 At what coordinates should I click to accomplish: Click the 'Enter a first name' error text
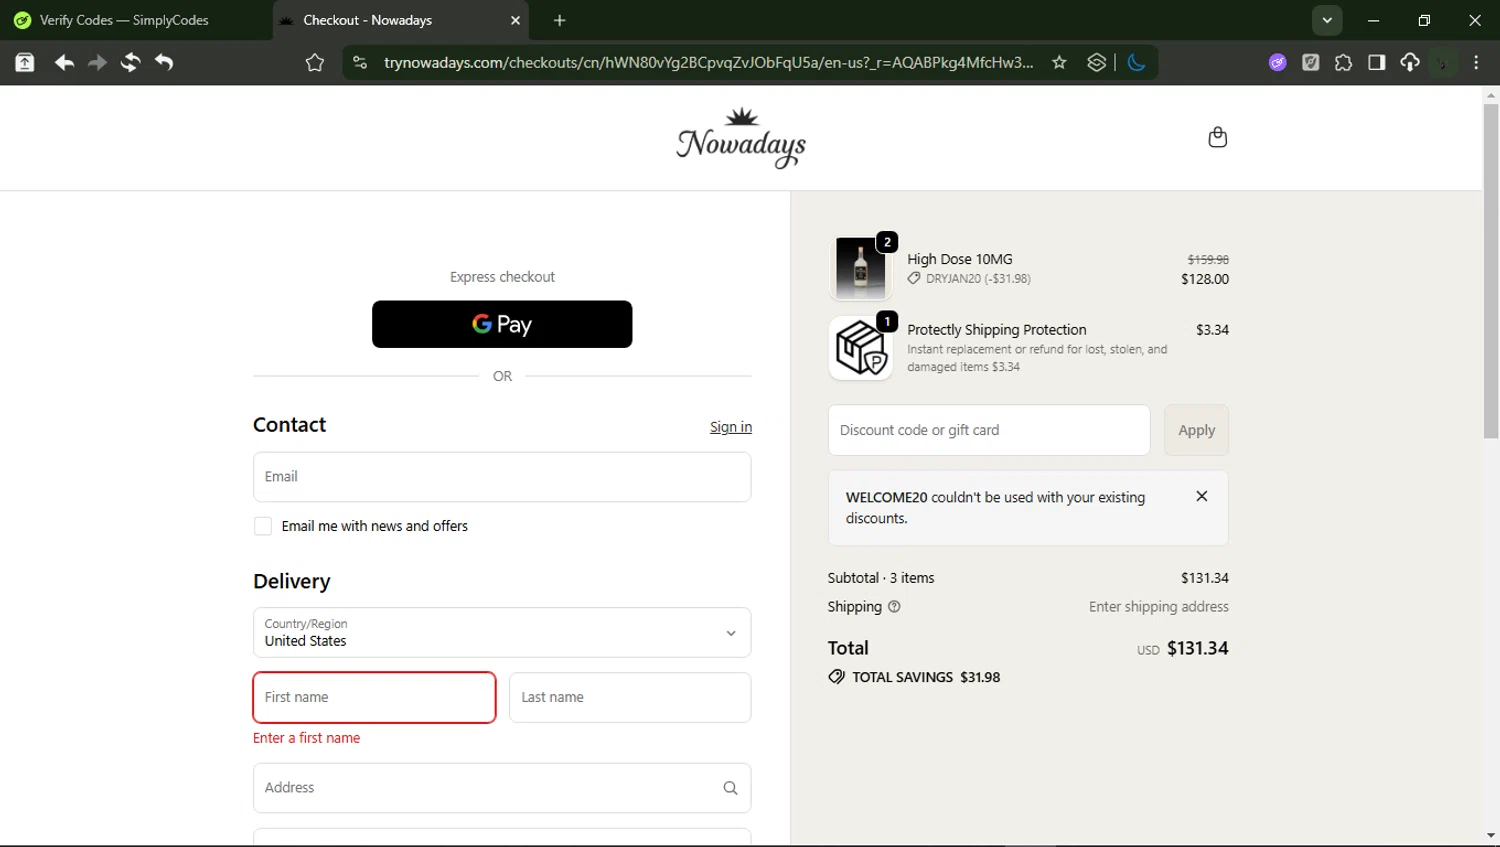click(x=306, y=738)
